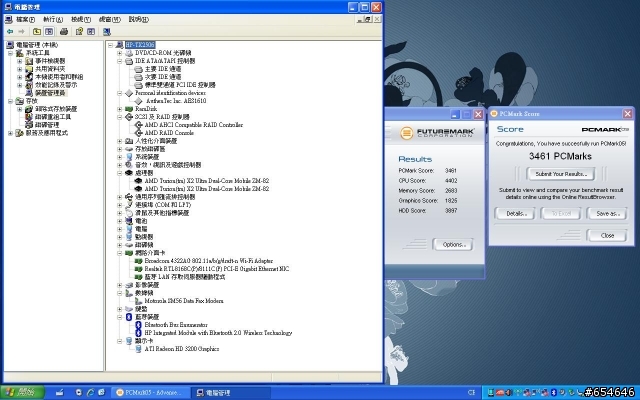This screenshot has height=400, width=640.
Task: Click the Scan for hardware changes toolbar icon
Action: [x=107, y=31]
